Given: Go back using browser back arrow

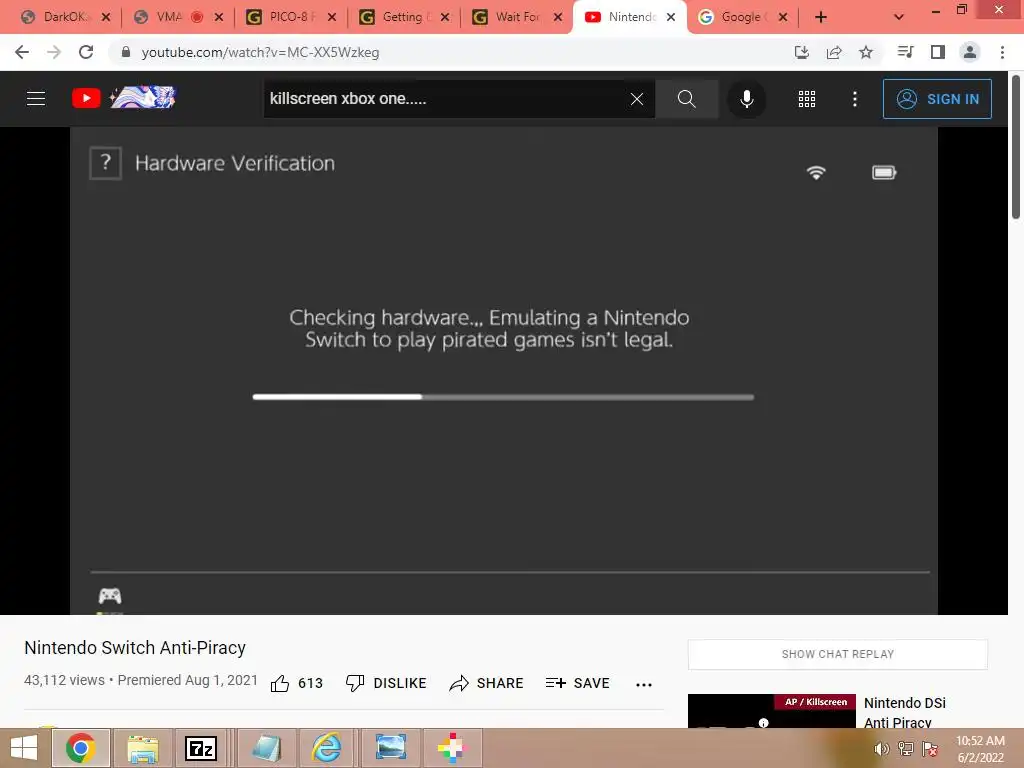Looking at the screenshot, I should tap(22, 52).
